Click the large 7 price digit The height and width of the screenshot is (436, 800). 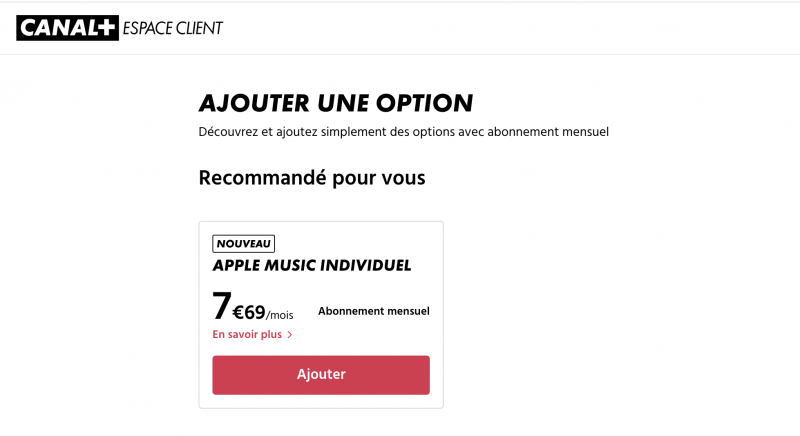(221, 306)
